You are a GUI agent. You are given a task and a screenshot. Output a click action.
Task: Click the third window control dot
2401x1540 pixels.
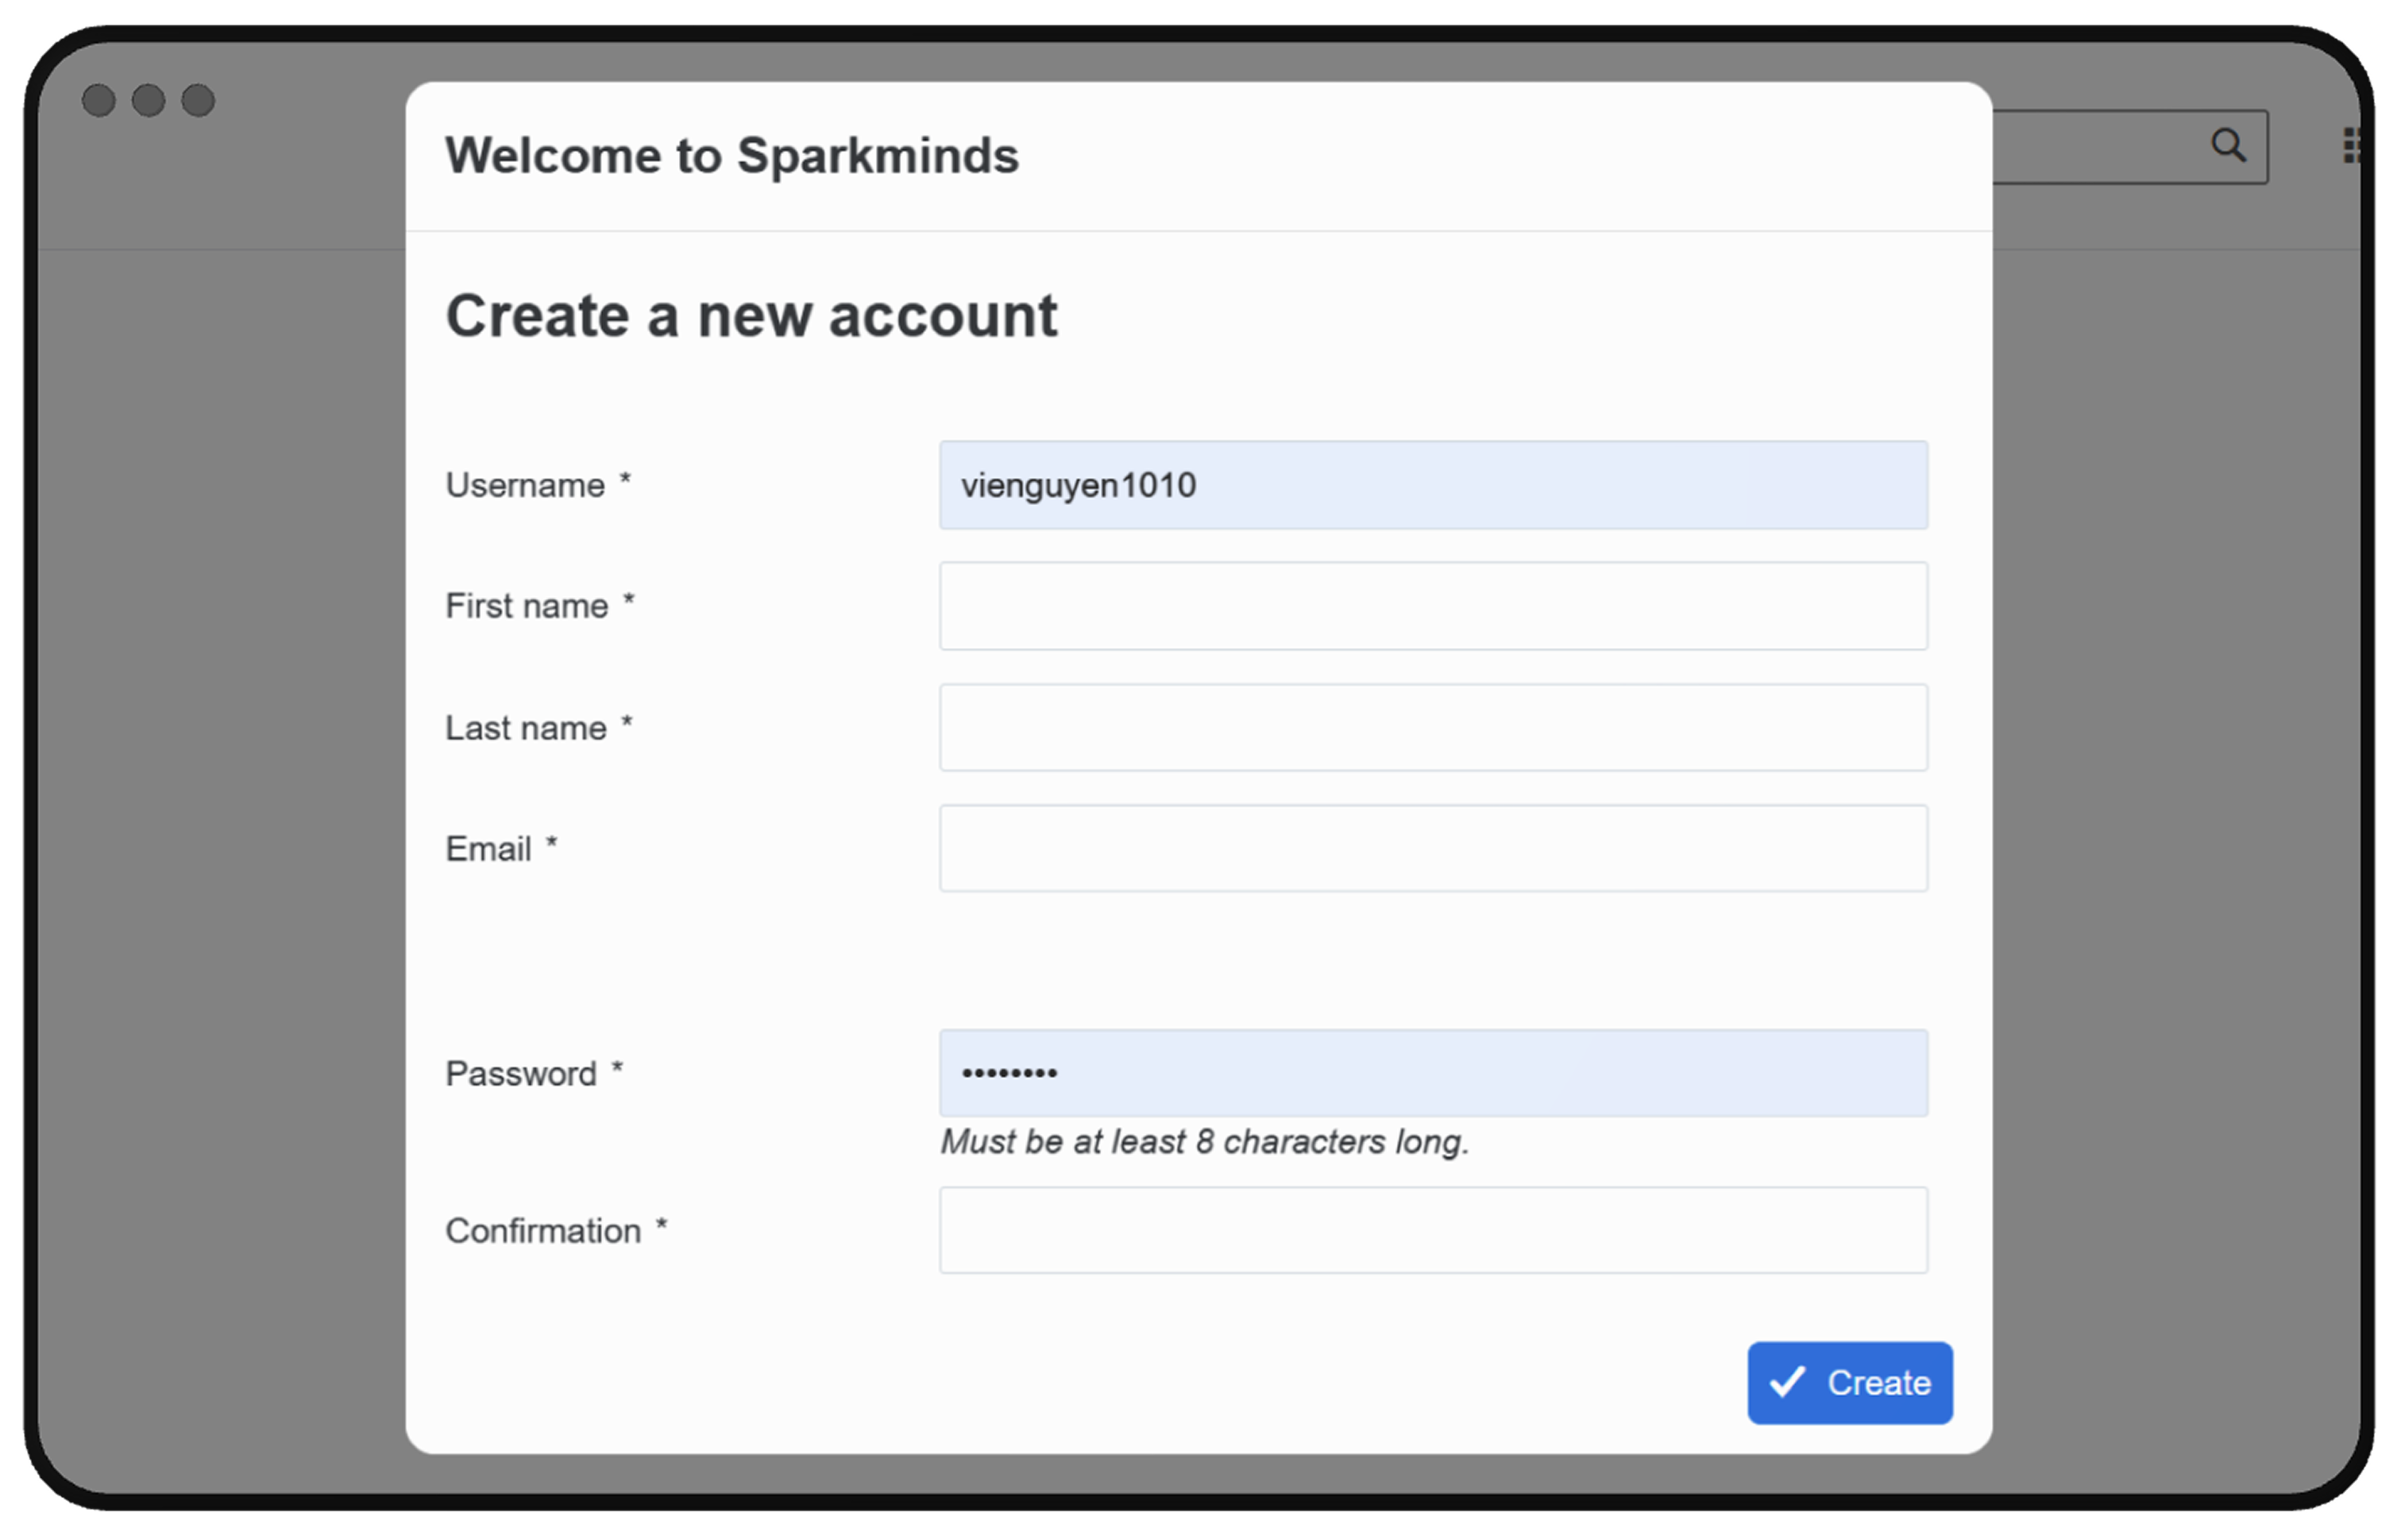[x=198, y=100]
